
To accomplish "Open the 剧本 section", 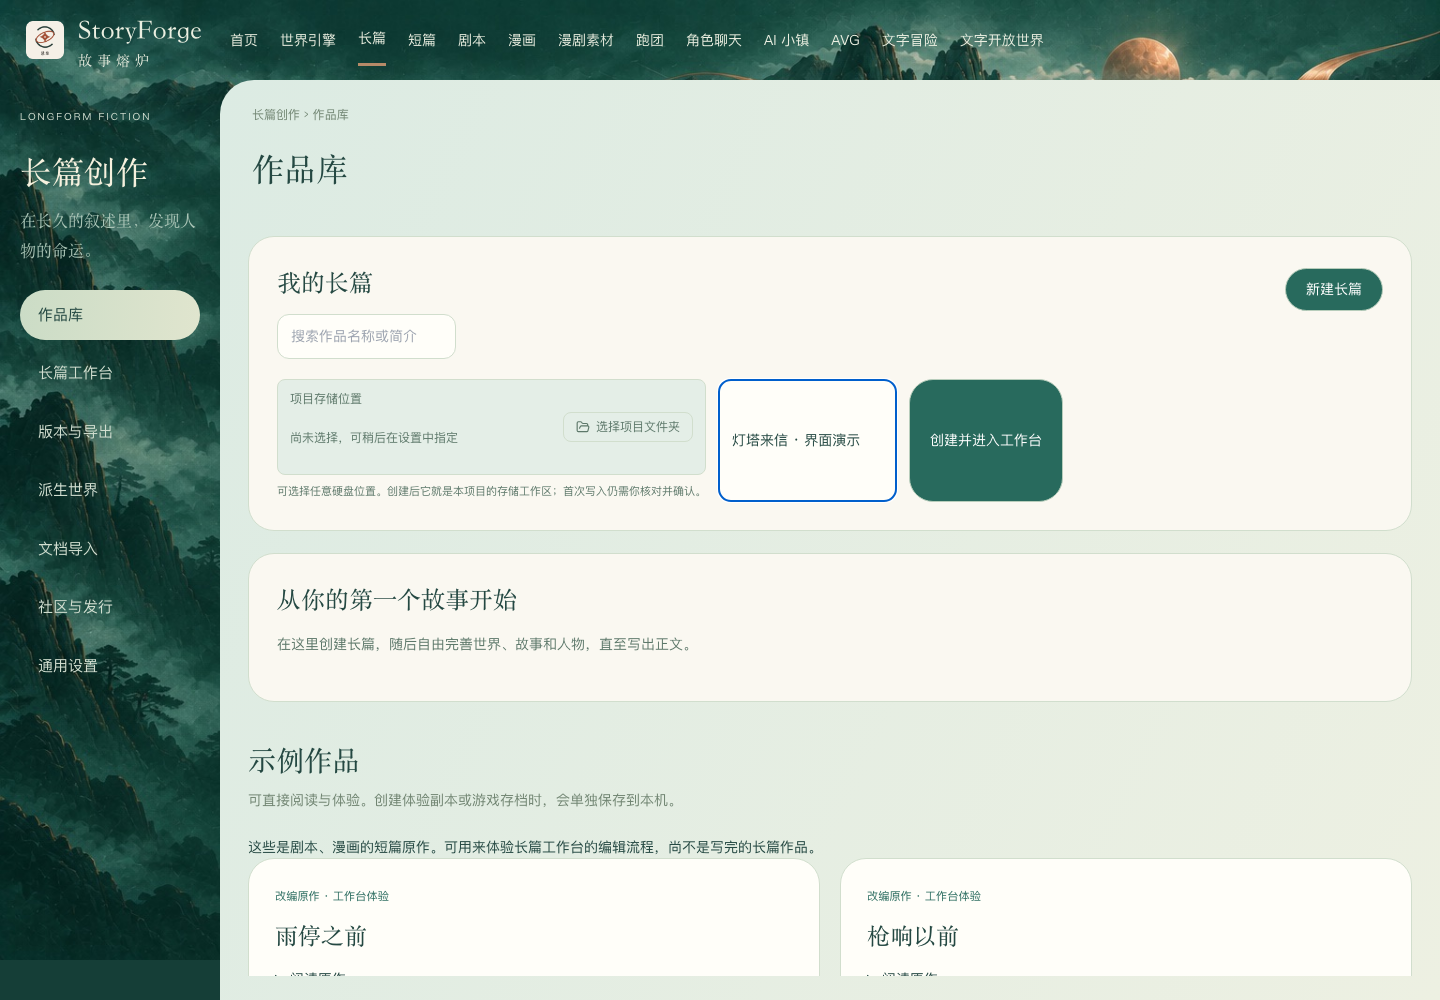I will tap(472, 40).
